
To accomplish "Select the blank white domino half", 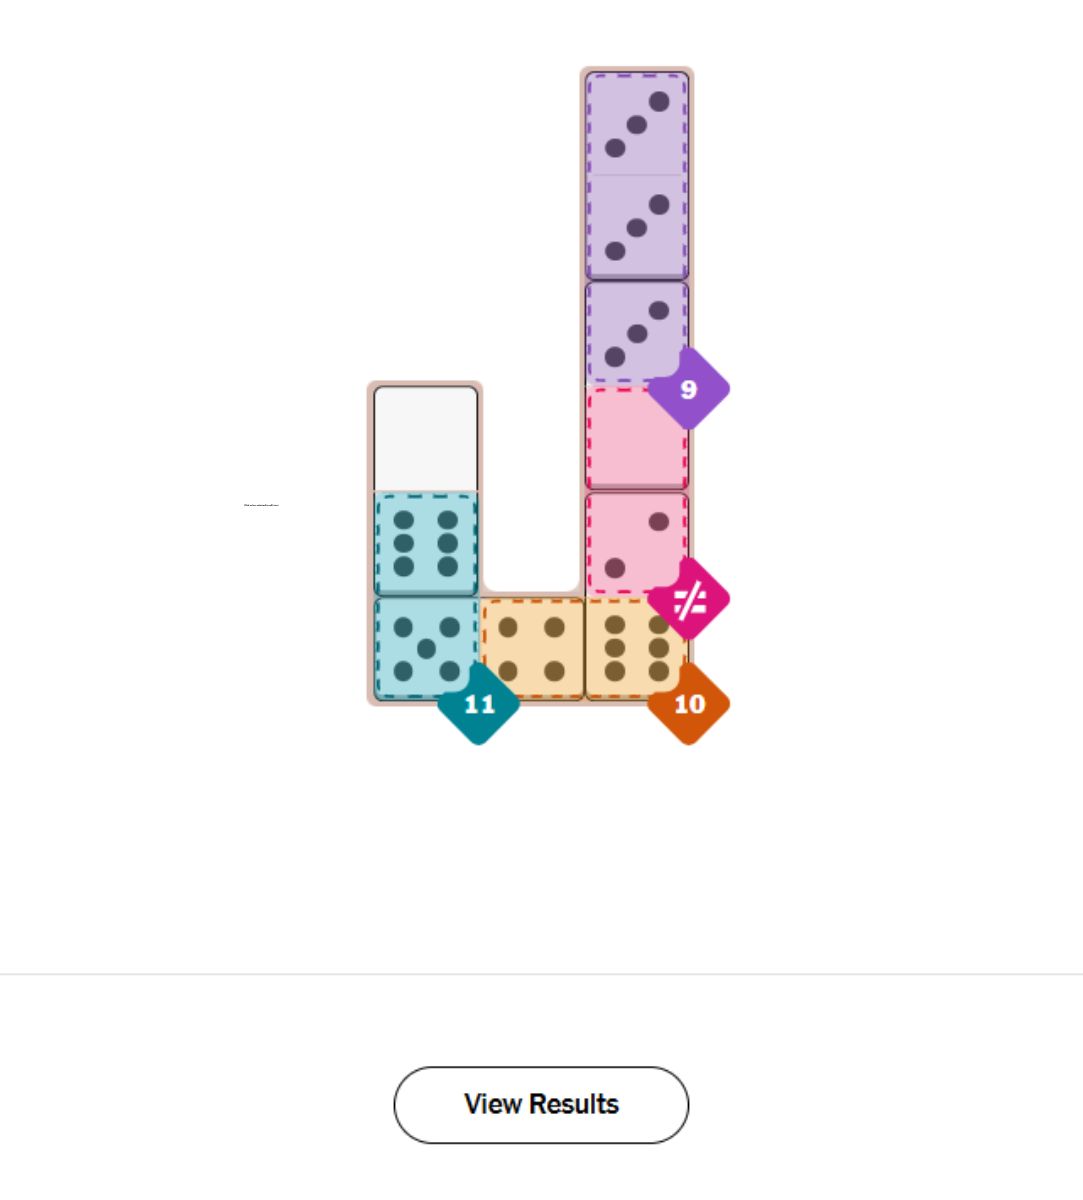I will (x=426, y=438).
